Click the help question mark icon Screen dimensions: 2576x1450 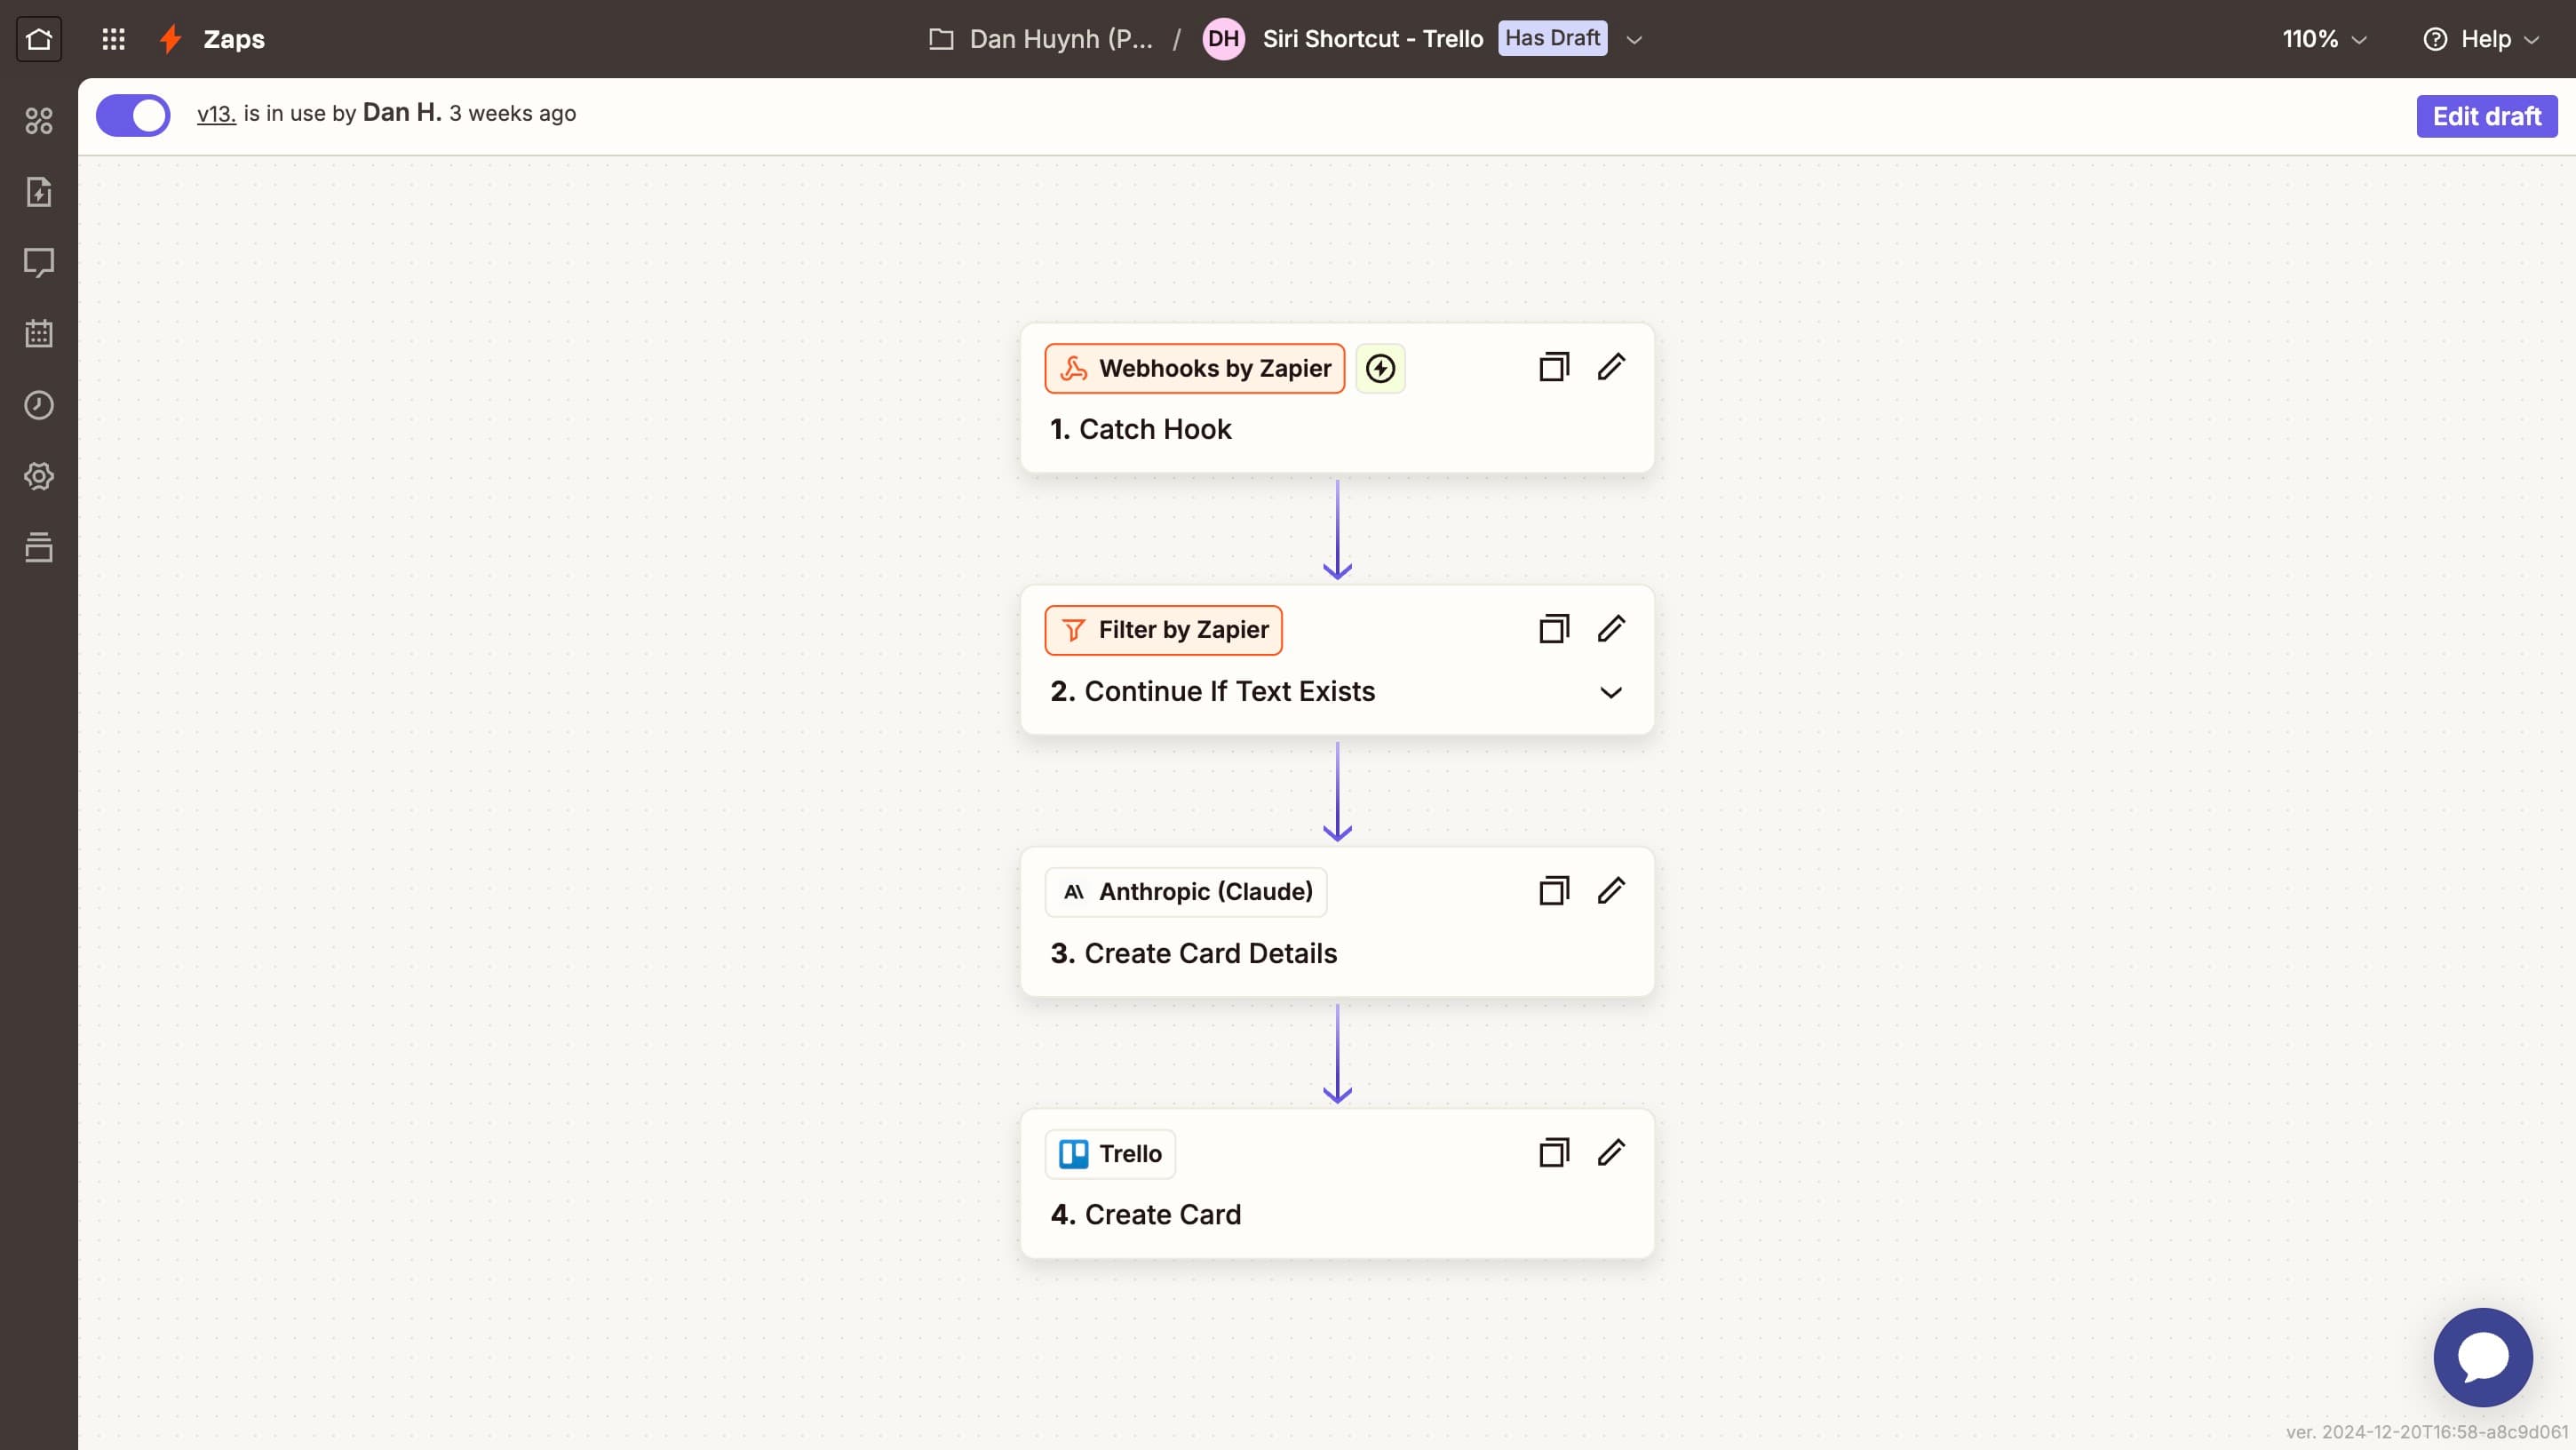(2435, 39)
